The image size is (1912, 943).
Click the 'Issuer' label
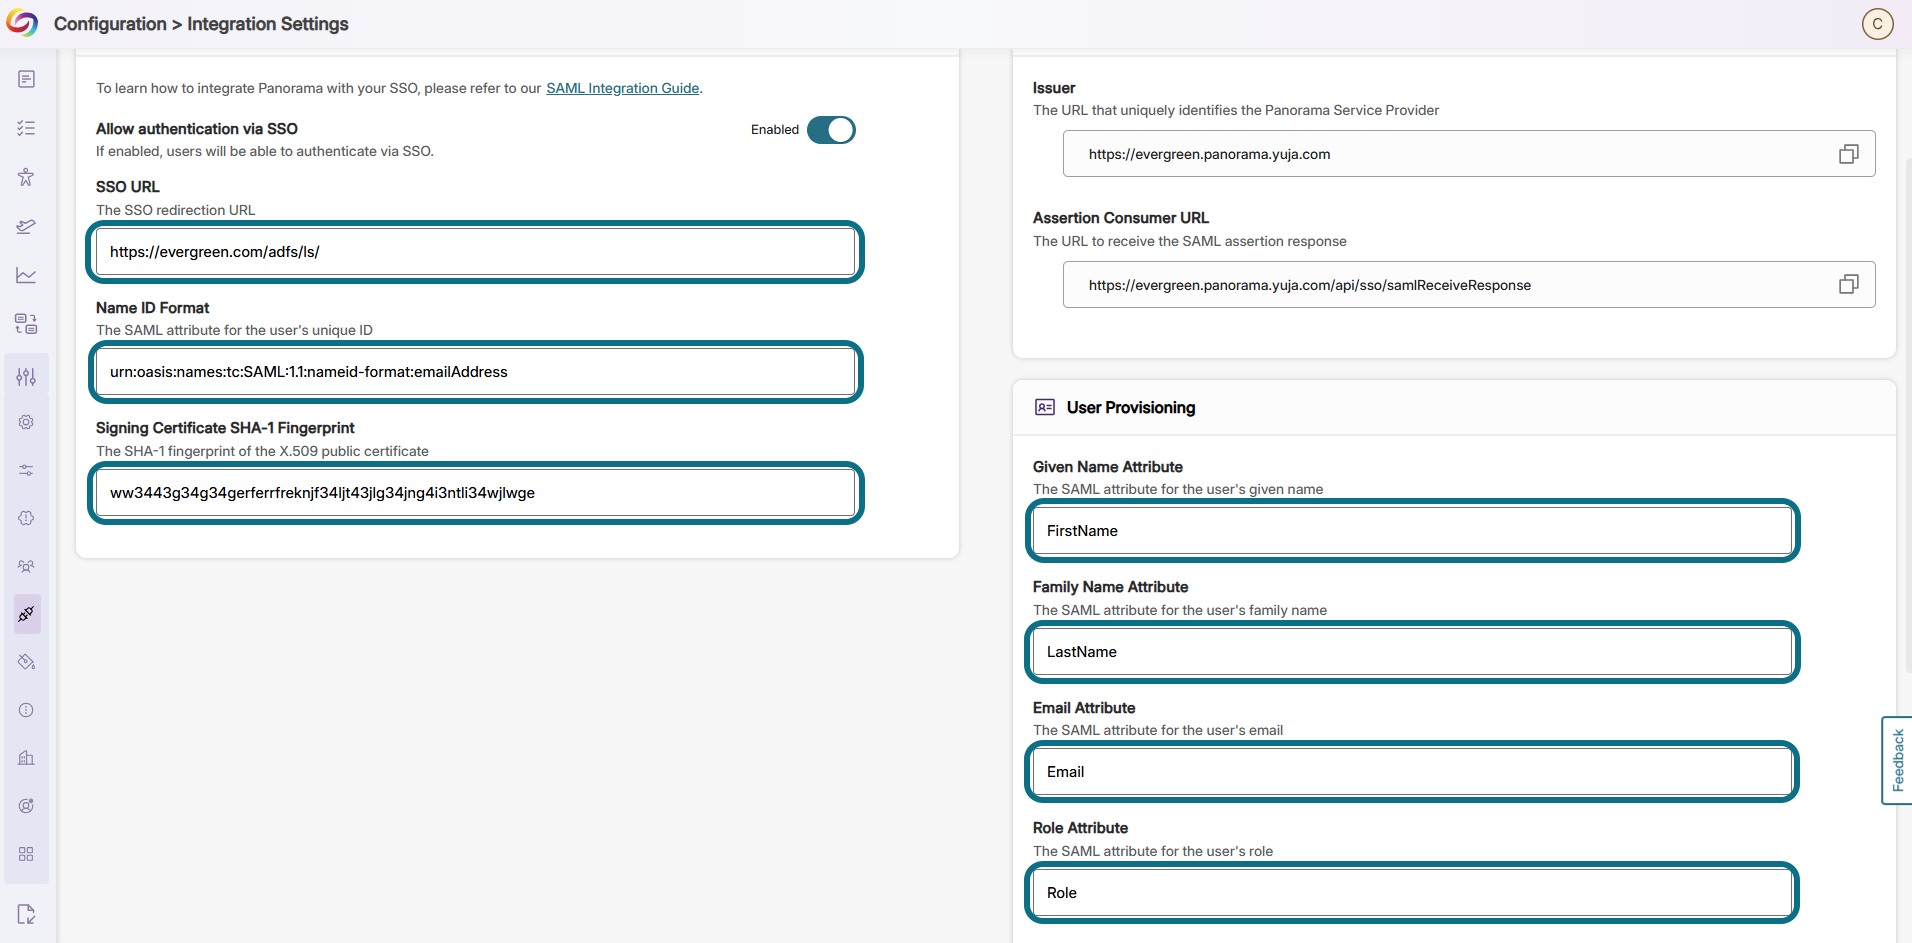click(x=1054, y=88)
